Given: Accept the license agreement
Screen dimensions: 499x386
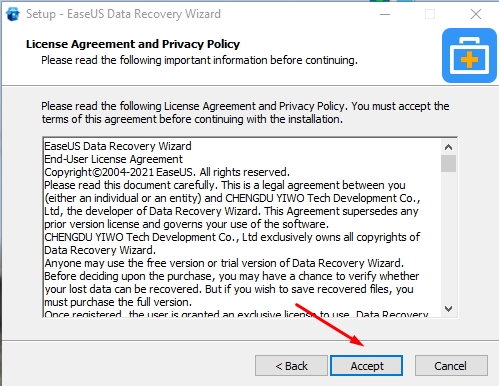Looking at the screenshot, I should coord(367,366).
